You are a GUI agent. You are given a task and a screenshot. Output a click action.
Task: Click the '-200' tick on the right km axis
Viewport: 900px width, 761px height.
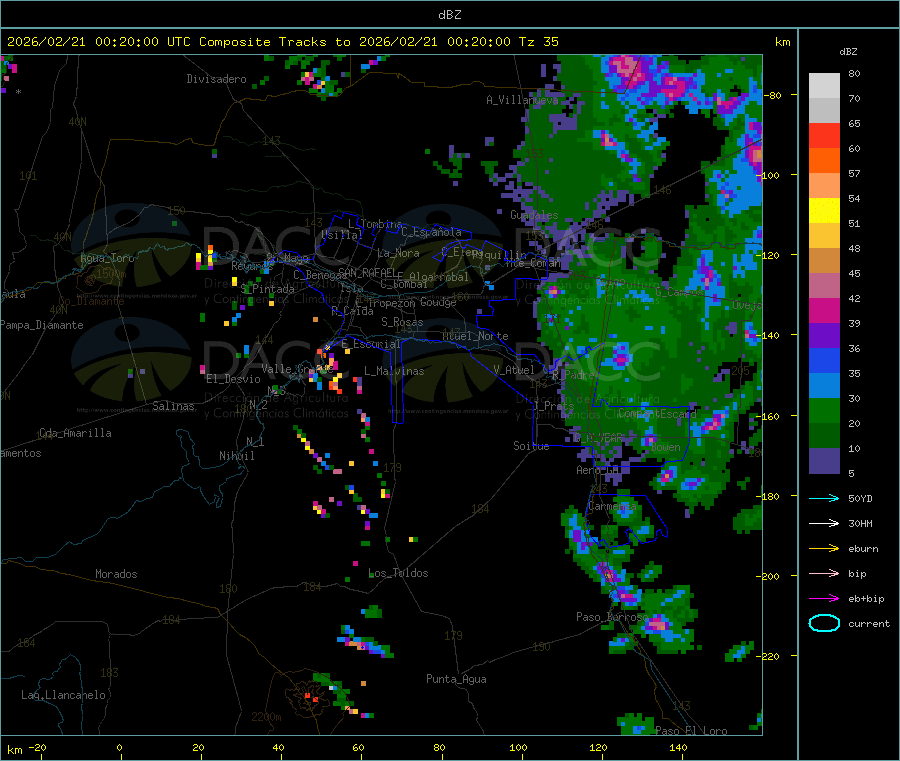(767, 576)
